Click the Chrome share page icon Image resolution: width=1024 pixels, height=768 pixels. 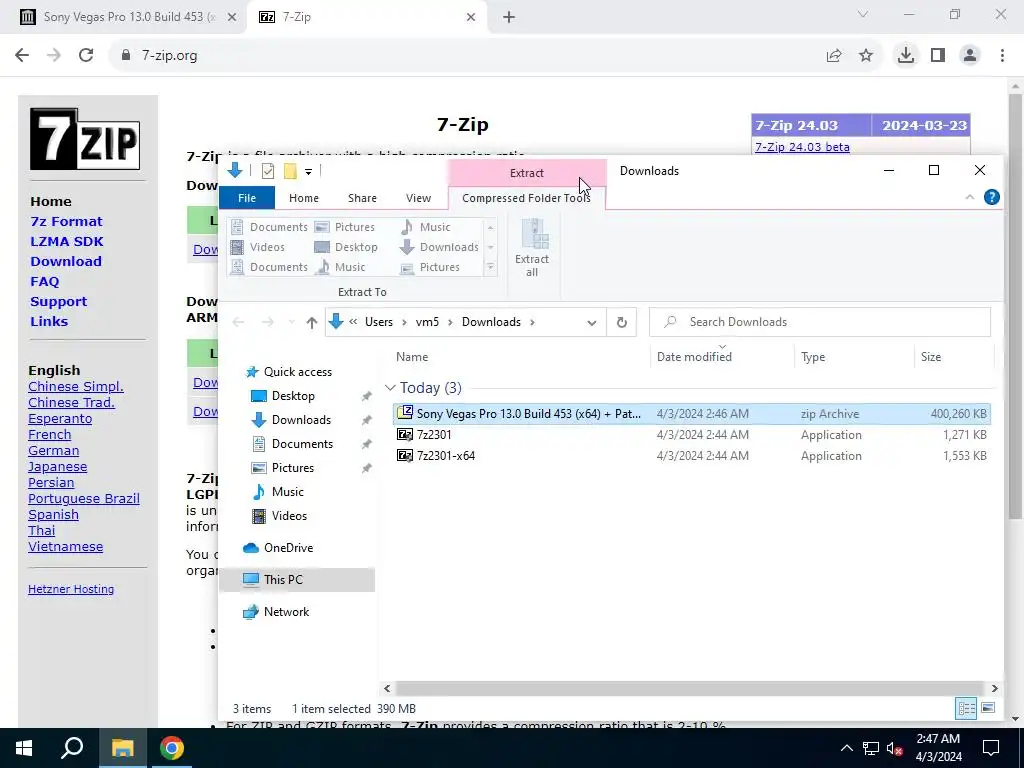(x=834, y=56)
